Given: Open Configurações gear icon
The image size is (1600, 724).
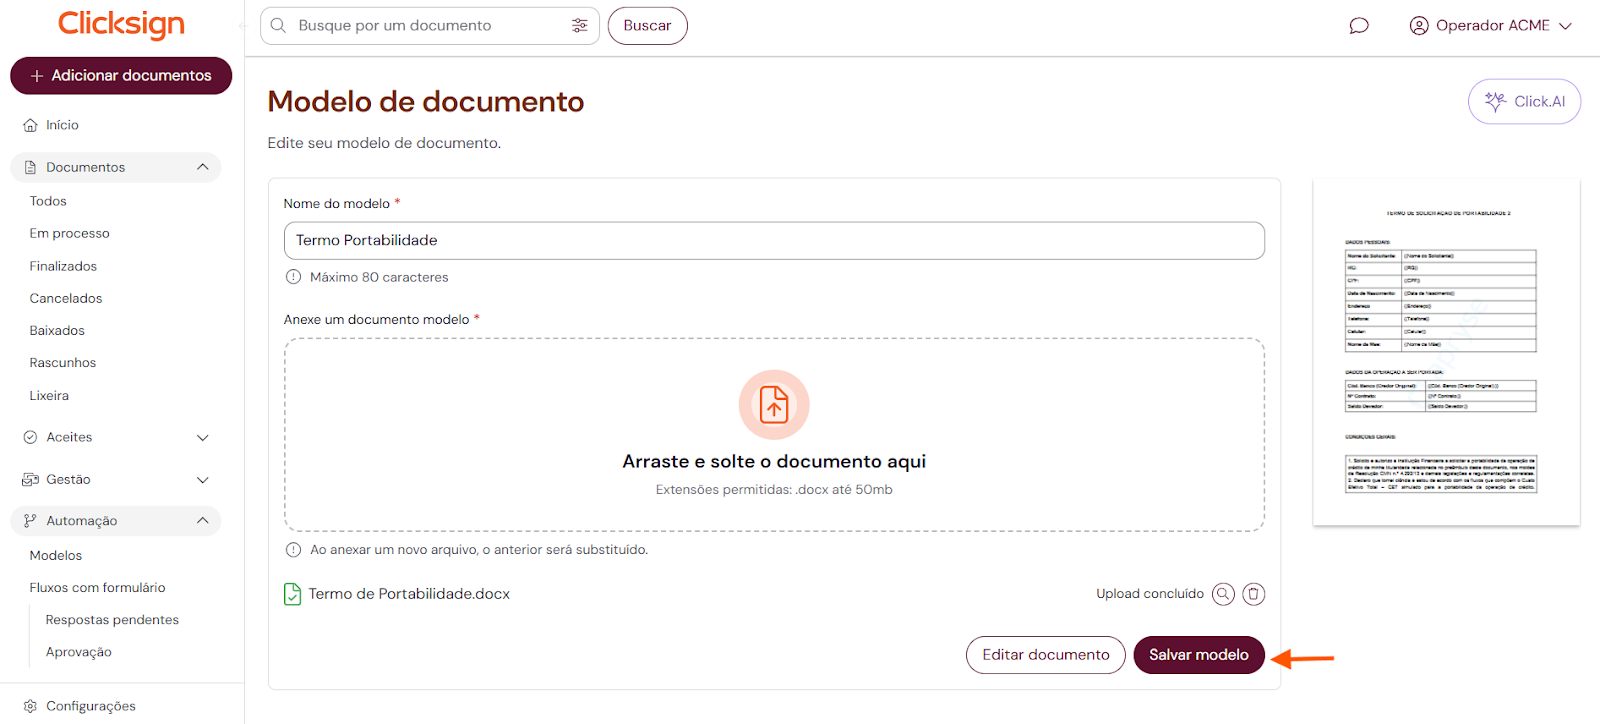Looking at the screenshot, I should click(x=31, y=706).
